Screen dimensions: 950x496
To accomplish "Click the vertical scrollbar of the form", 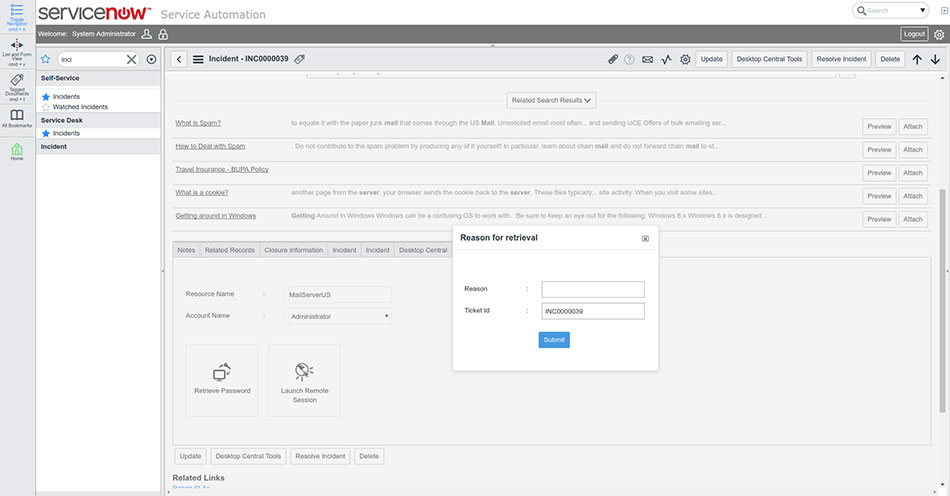I will click(942, 301).
